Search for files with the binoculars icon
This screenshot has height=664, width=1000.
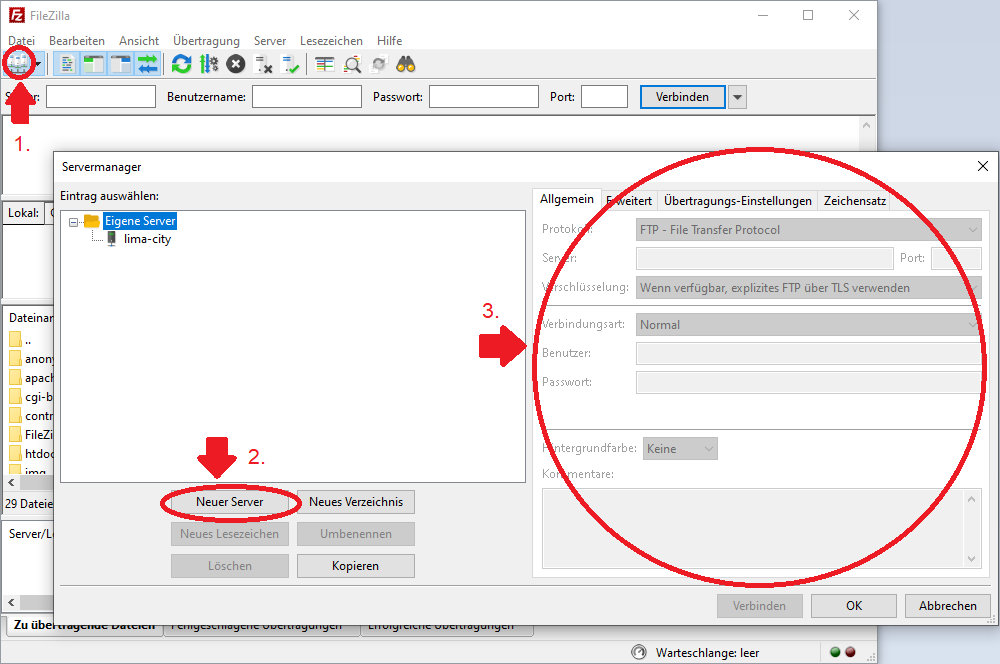coord(405,62)
